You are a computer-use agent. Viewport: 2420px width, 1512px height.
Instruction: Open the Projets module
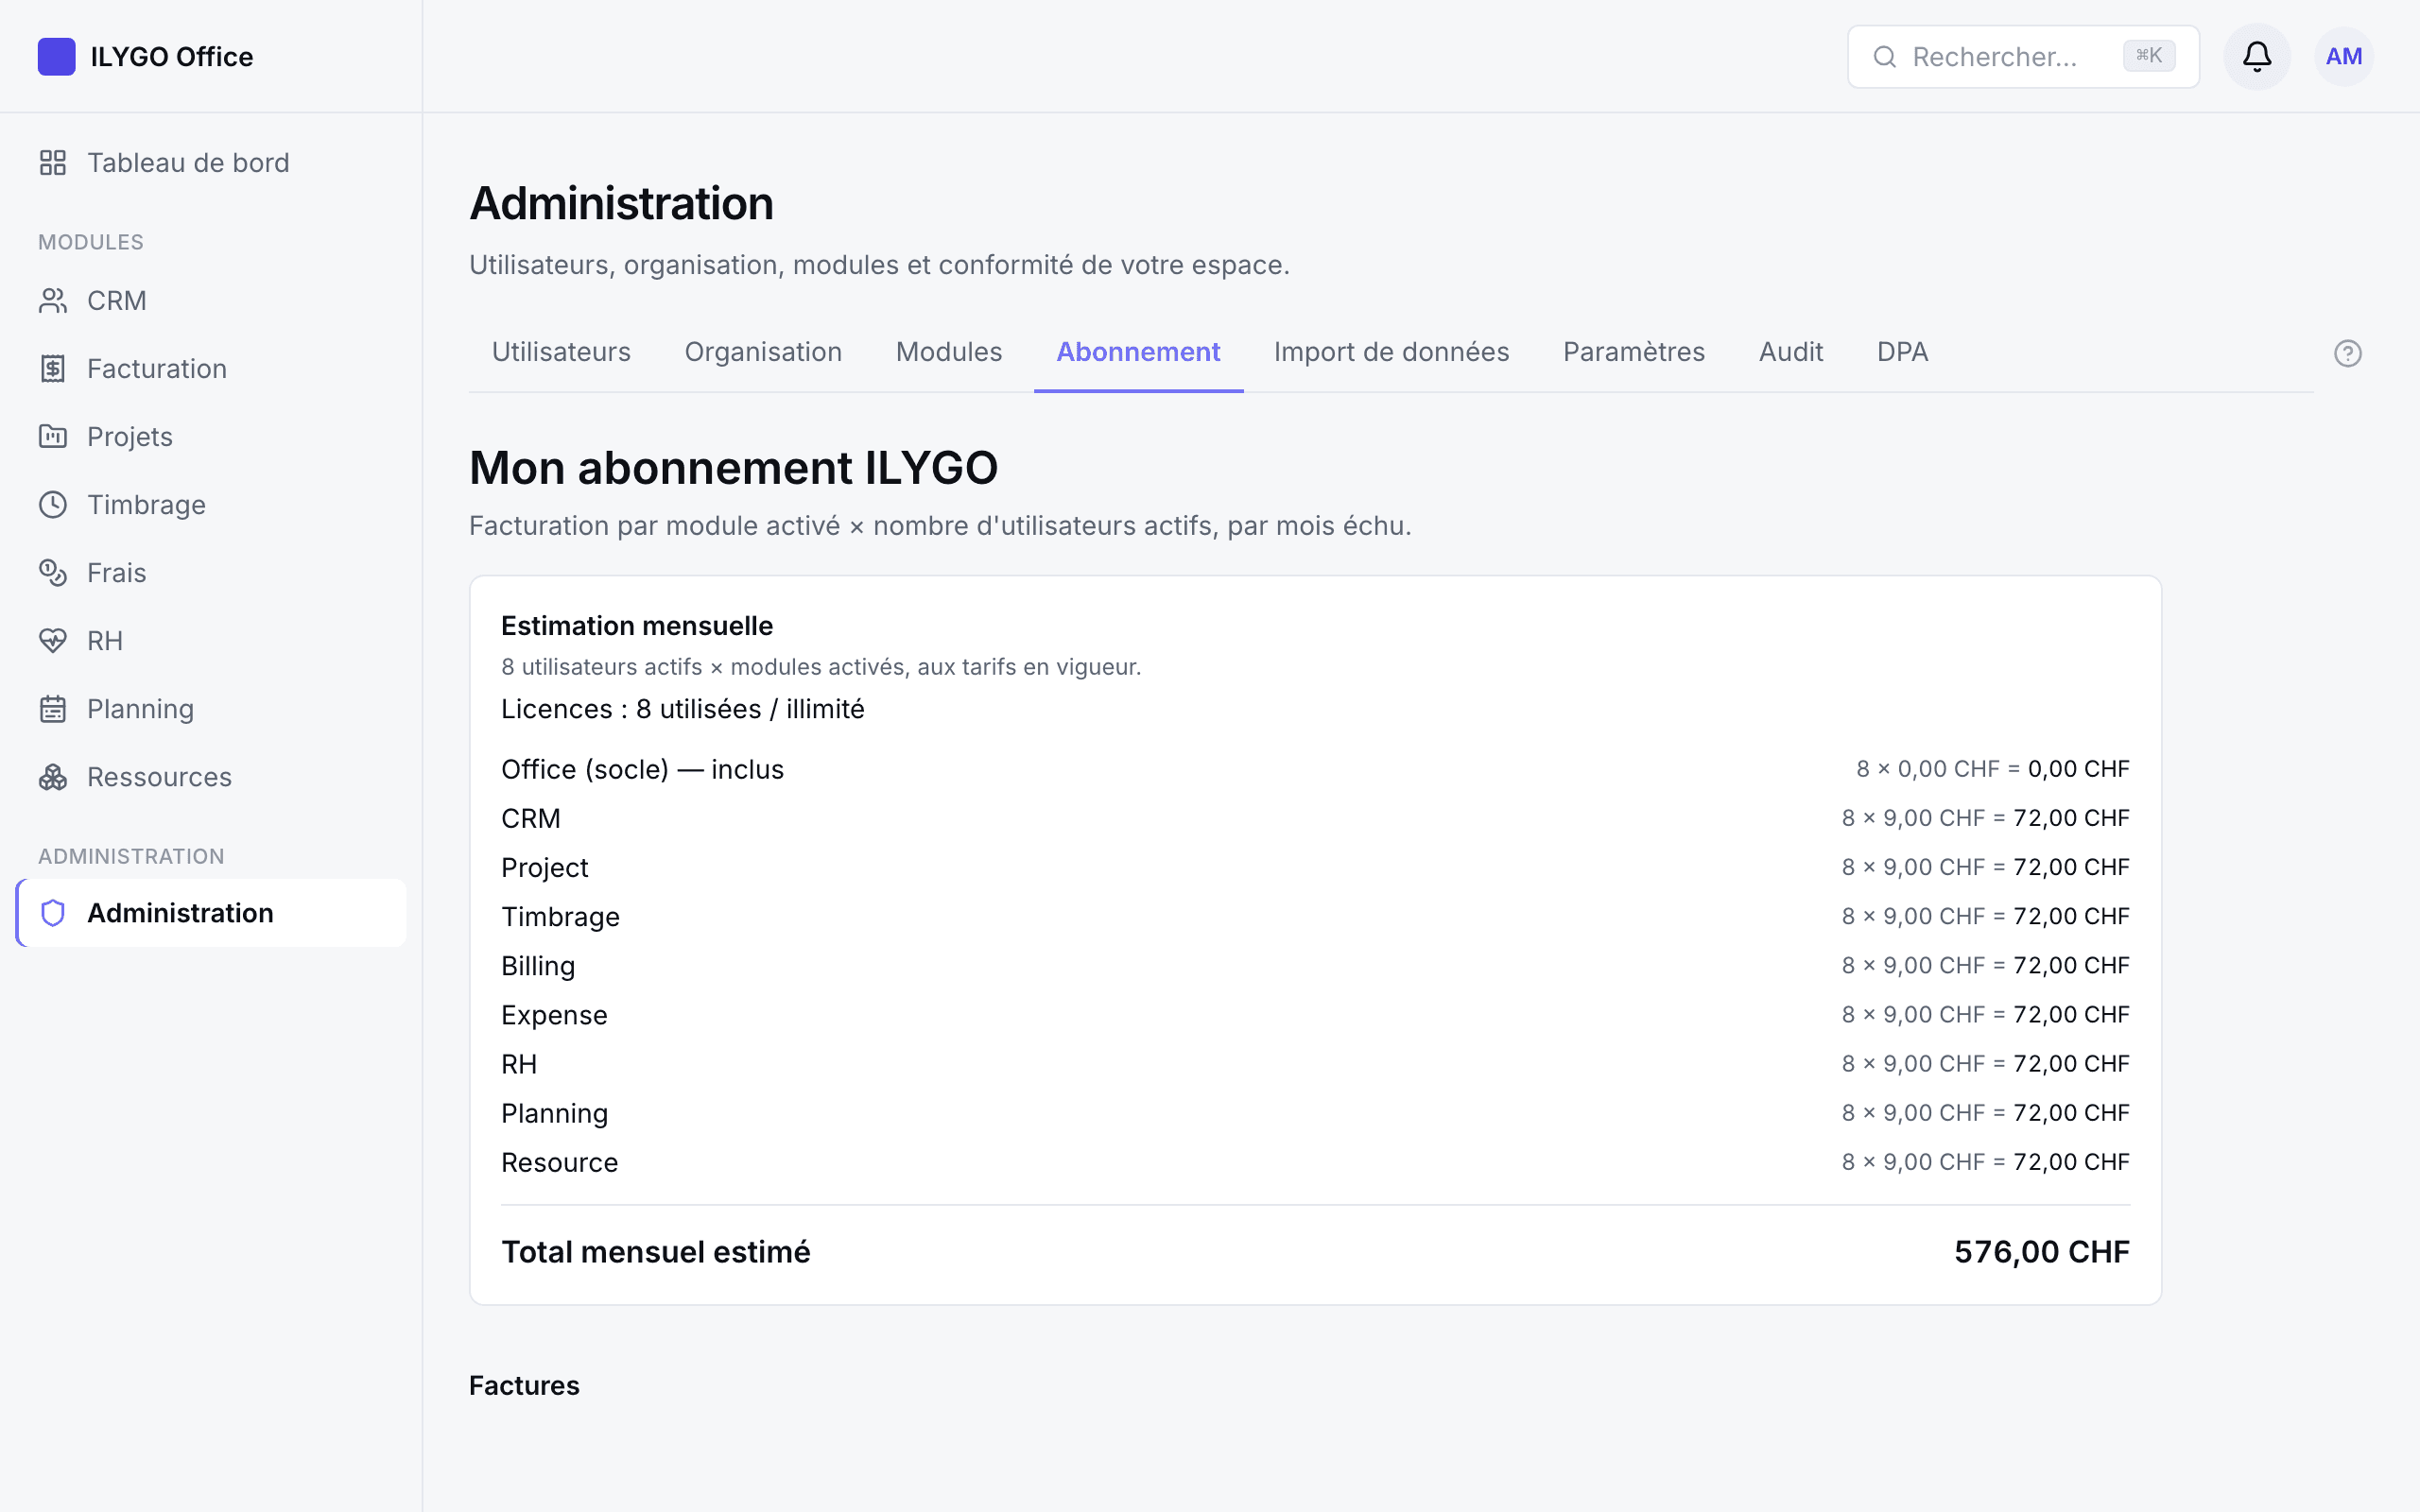[211, 436]
